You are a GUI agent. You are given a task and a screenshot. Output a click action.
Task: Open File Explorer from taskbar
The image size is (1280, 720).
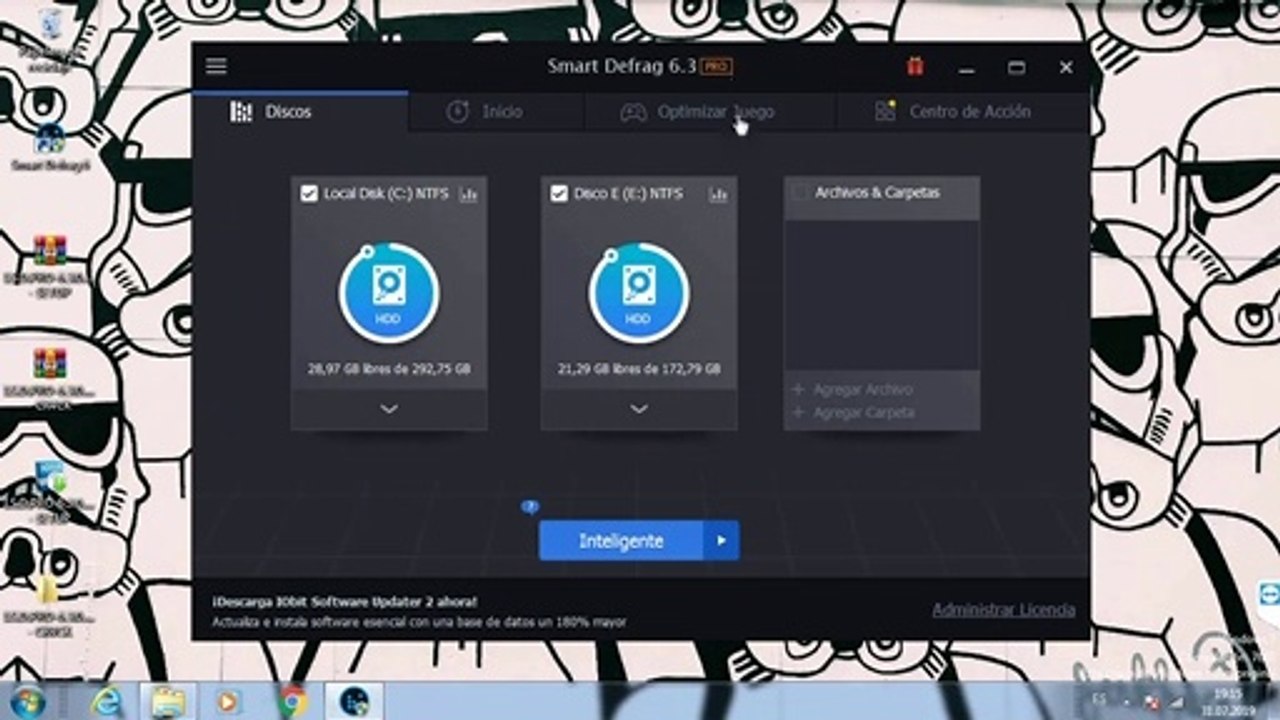coord(168,701)
